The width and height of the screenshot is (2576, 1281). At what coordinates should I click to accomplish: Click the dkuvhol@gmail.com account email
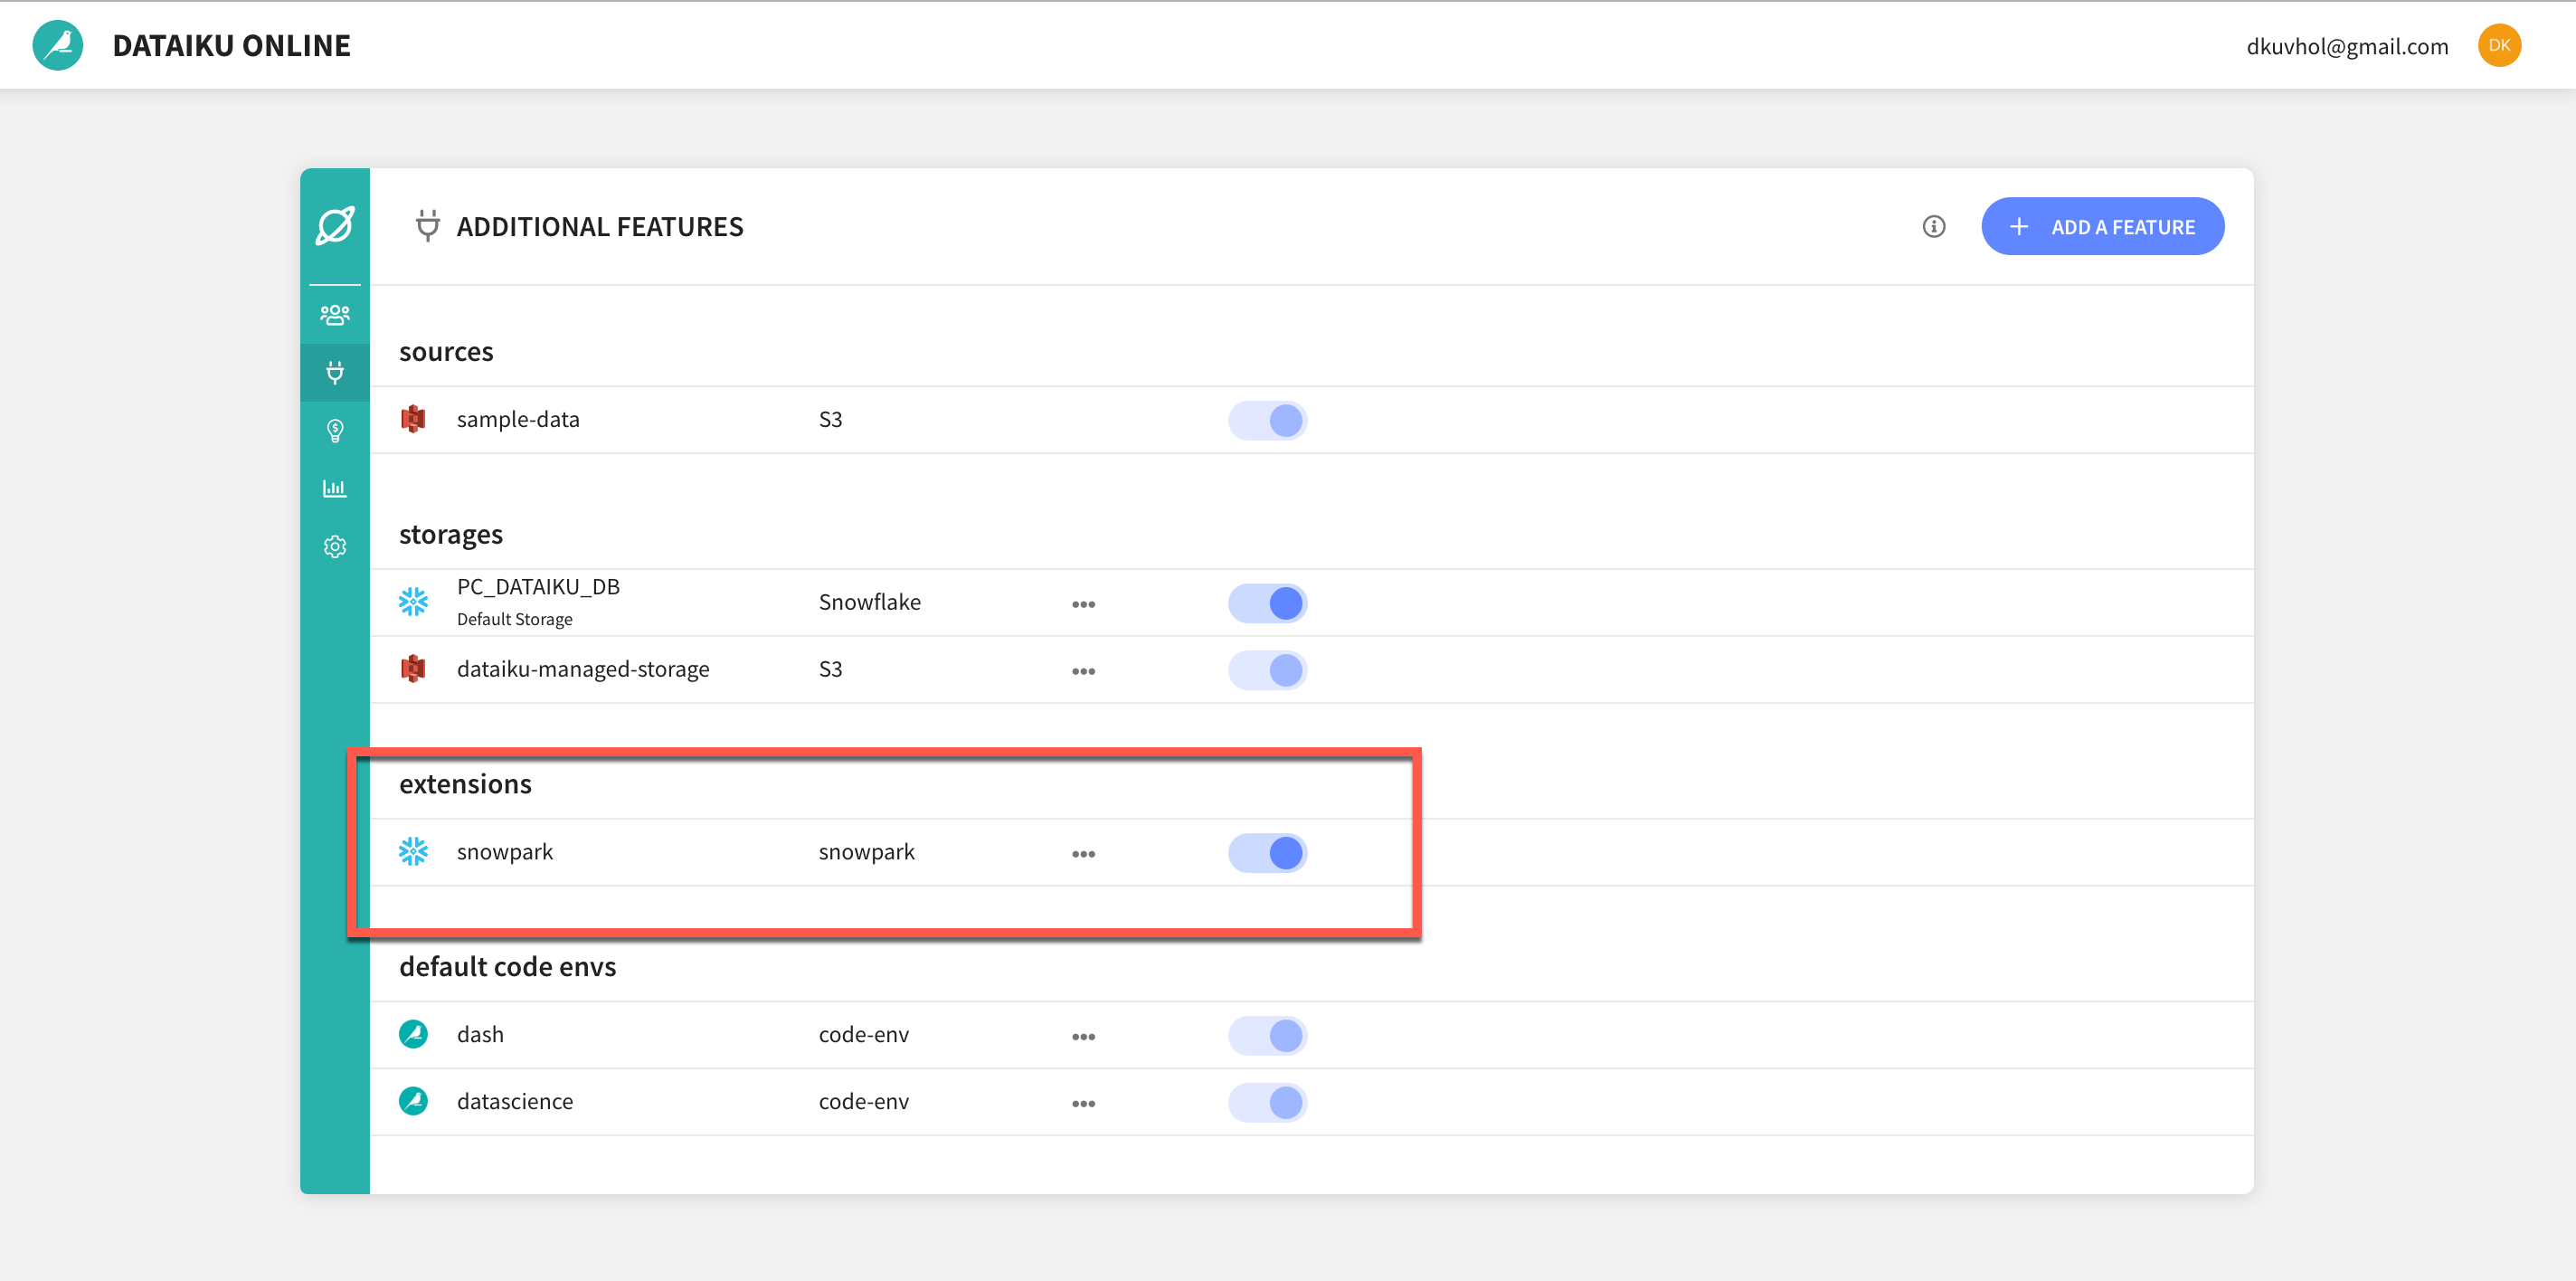pos(2346,46)
